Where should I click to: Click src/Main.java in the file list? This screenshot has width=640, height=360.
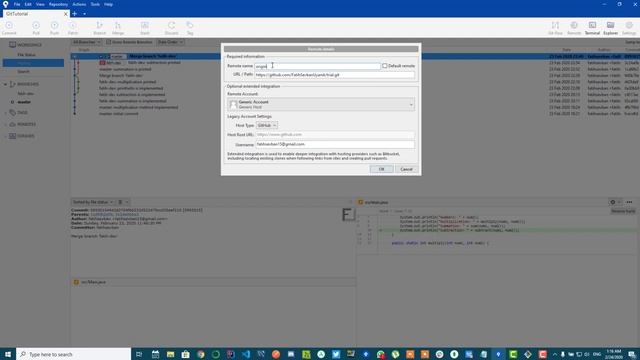(93, 282)
